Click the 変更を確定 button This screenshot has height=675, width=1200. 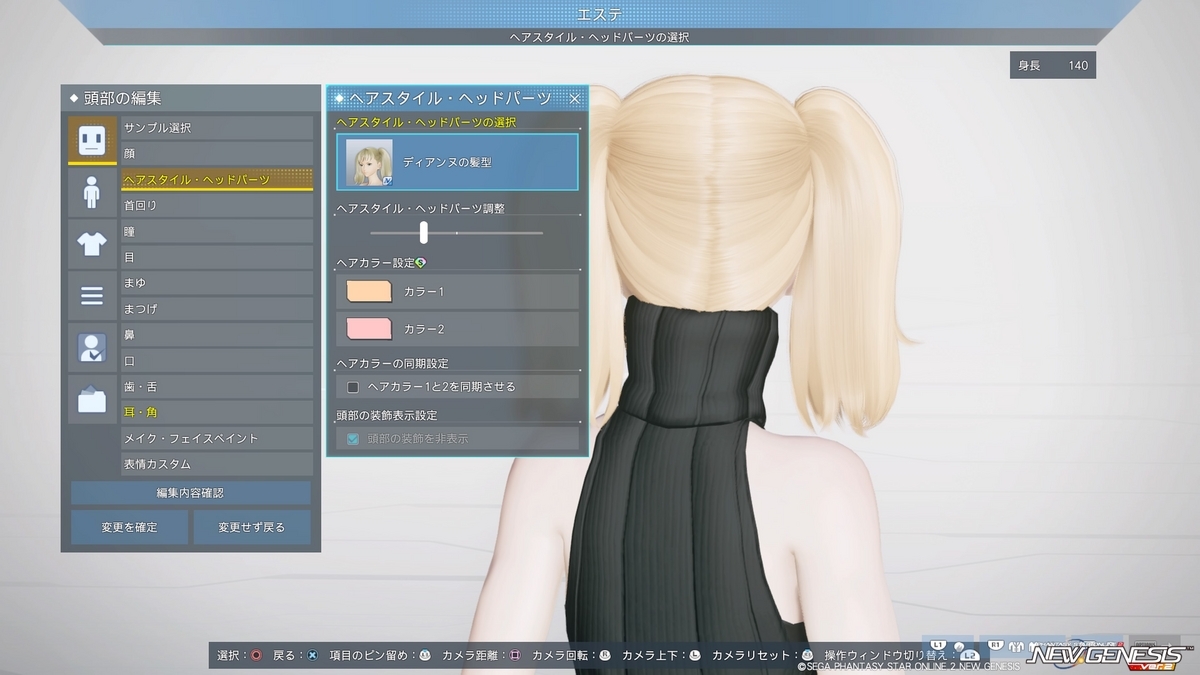129,527
